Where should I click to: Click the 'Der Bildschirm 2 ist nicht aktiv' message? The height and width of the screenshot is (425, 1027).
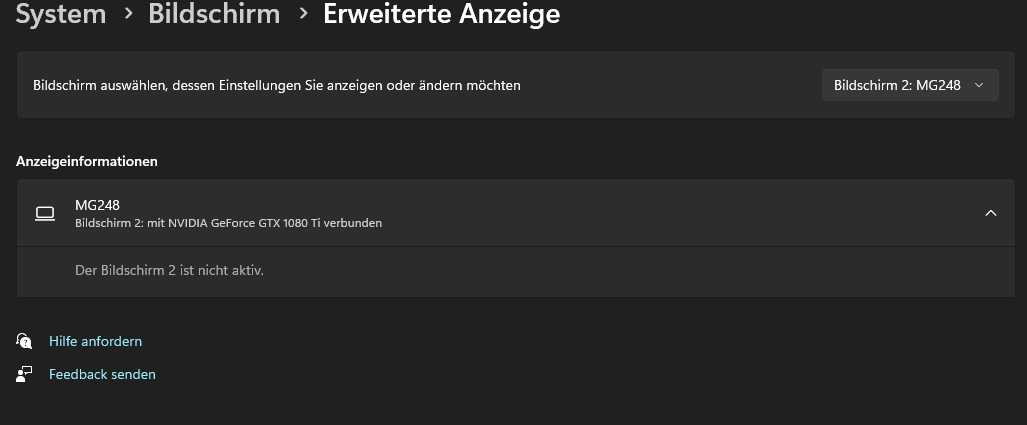point(169,270)
